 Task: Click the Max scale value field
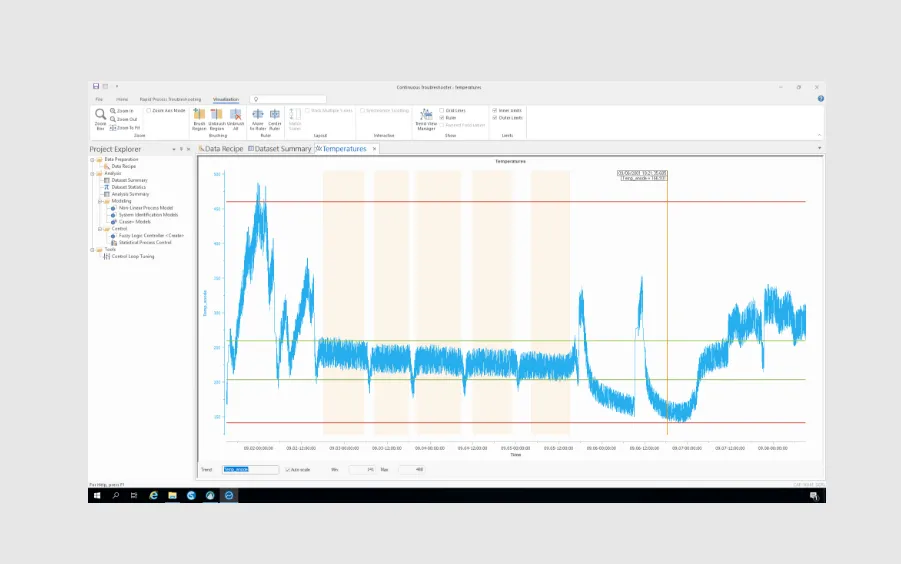pyautogui.click(x=411, y=470)
